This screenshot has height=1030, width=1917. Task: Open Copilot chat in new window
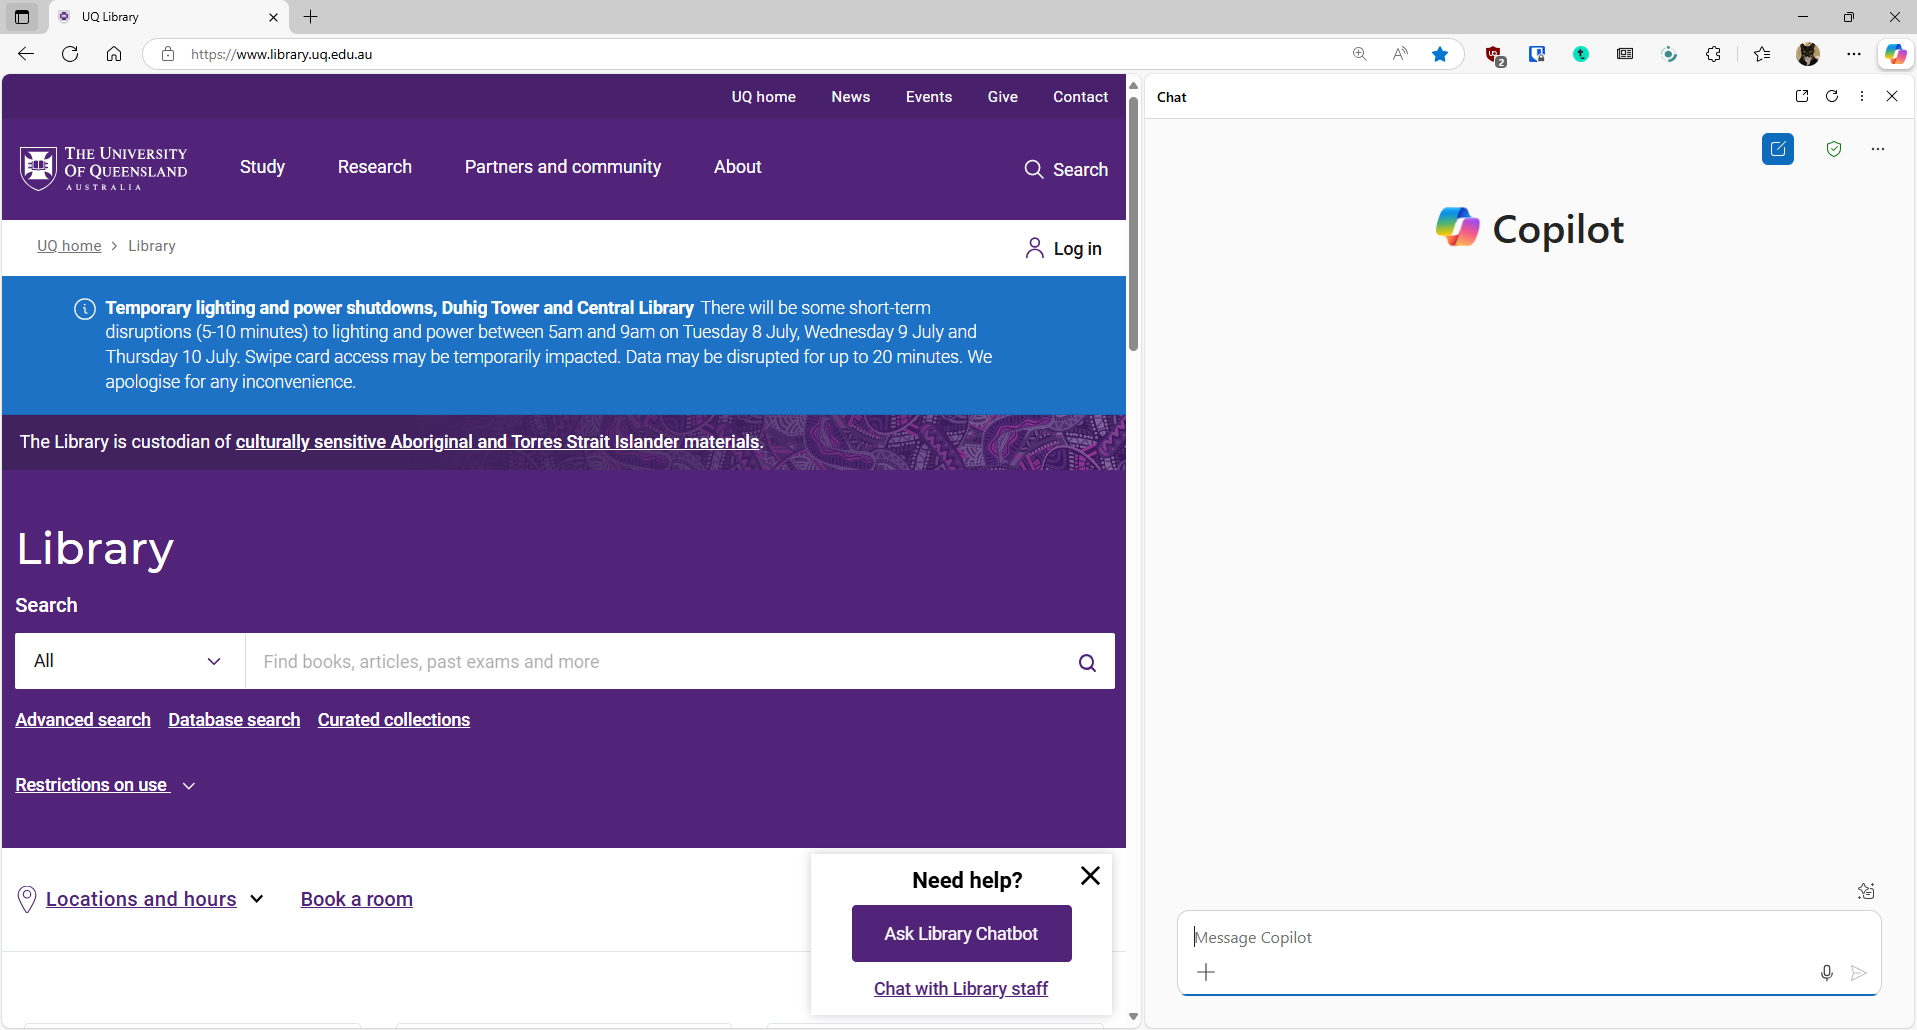click(1801, 96)
